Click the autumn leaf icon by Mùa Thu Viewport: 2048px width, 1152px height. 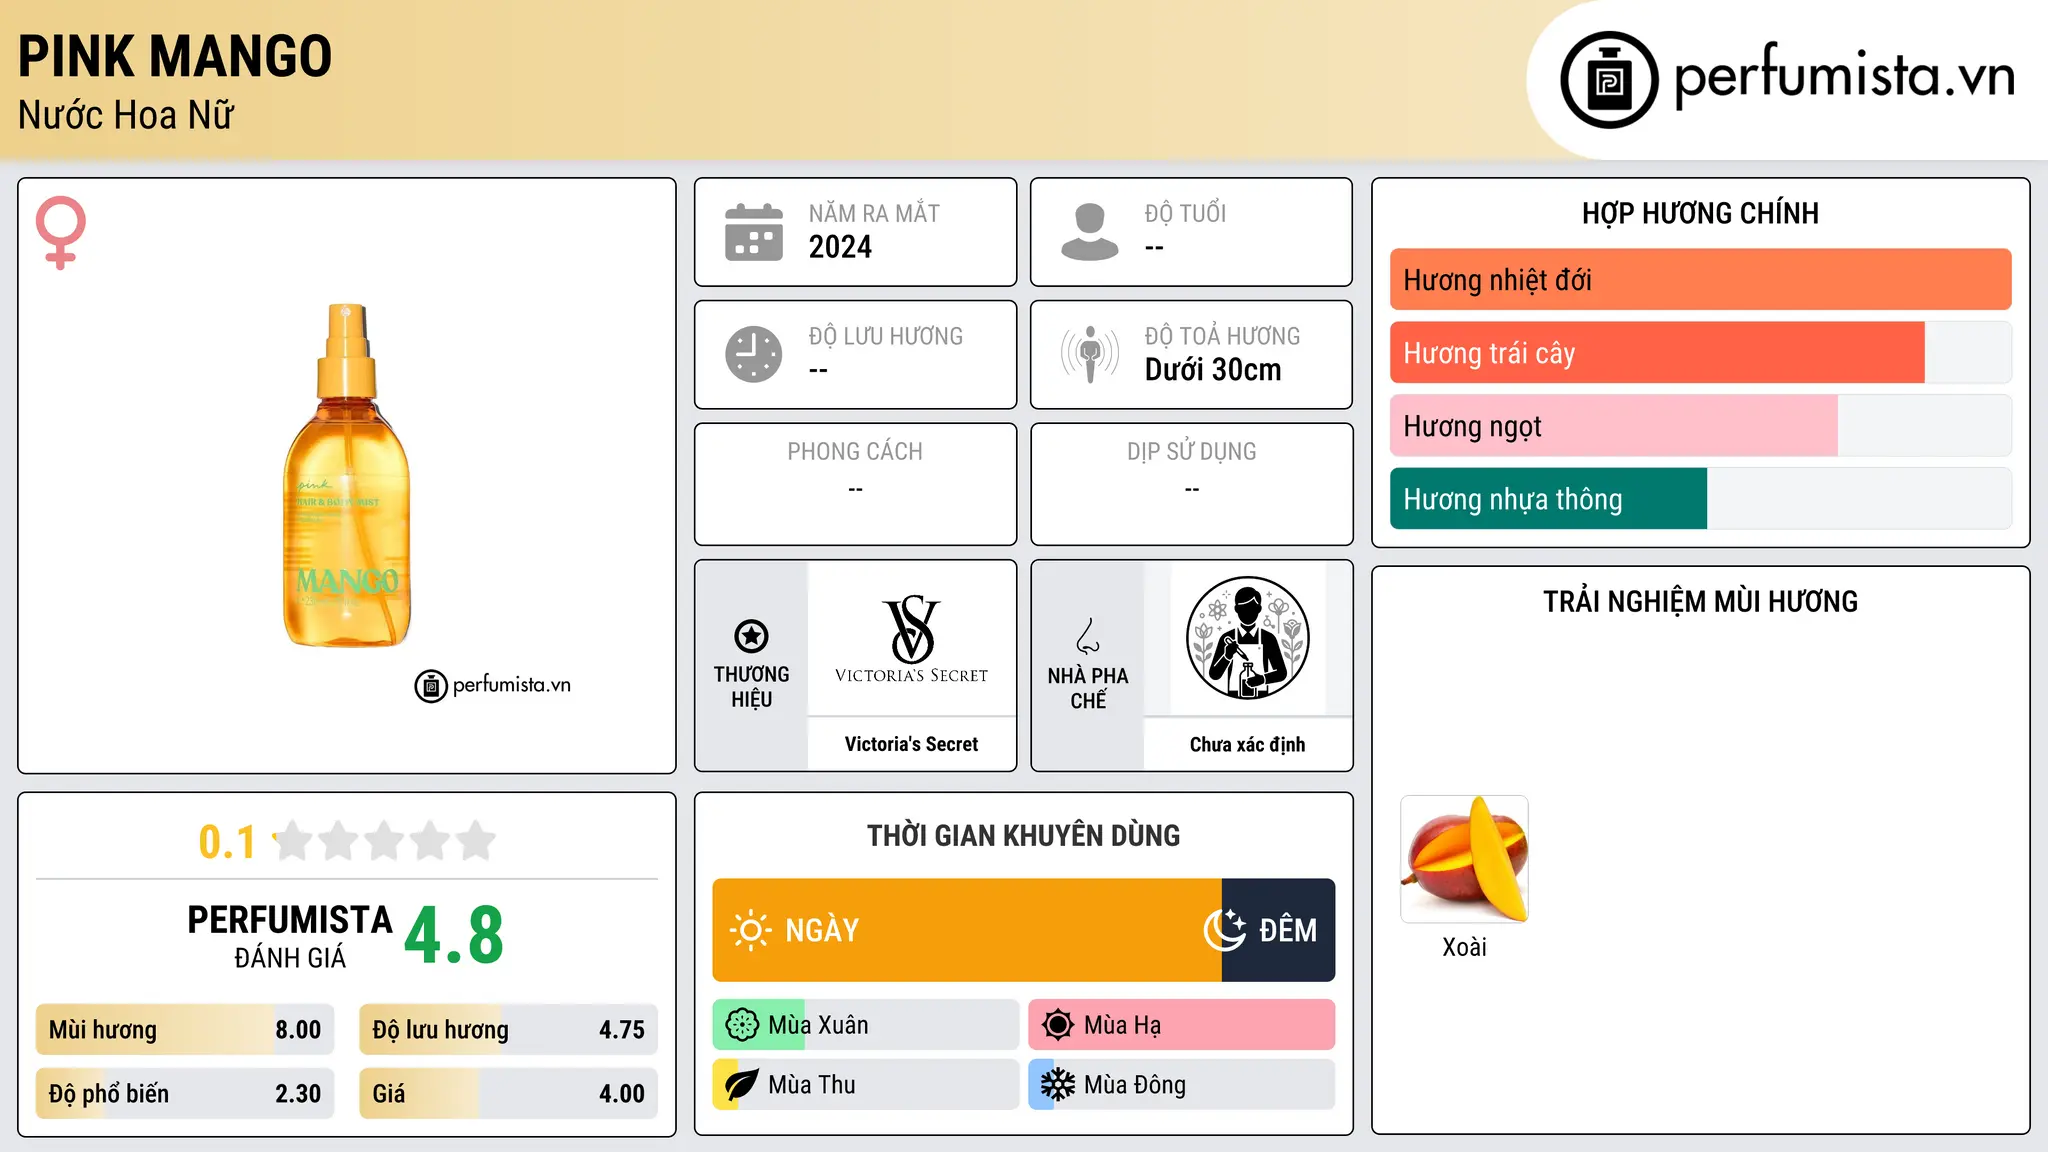pyautogui.click(x=742, y=1085)
